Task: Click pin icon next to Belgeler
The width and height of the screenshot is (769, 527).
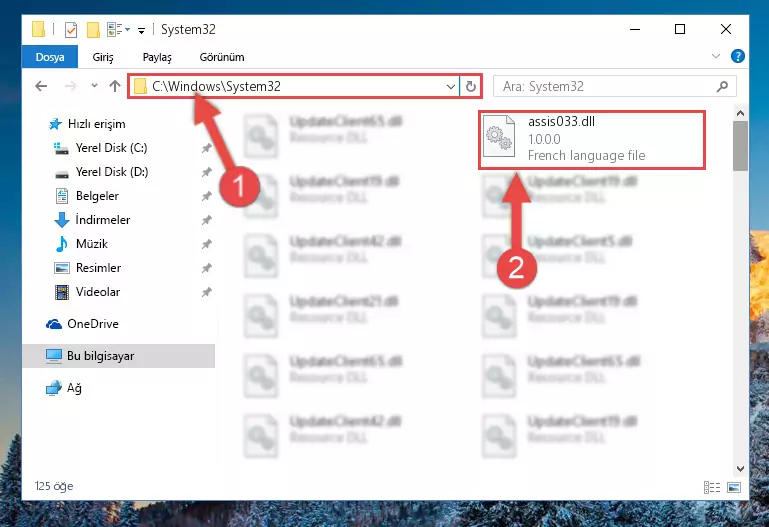Action: pyautogui.click(x=206, y=196)
